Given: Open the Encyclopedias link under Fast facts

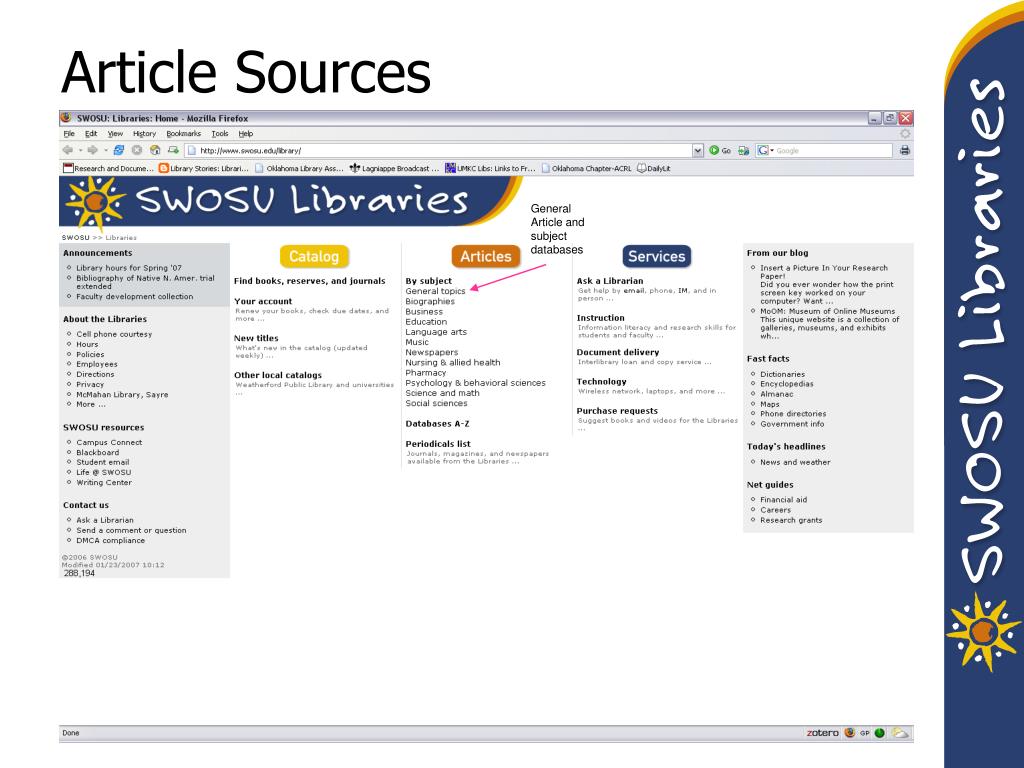Looking at the screenshot, I should pyautogui.click(x=787, y=384).
